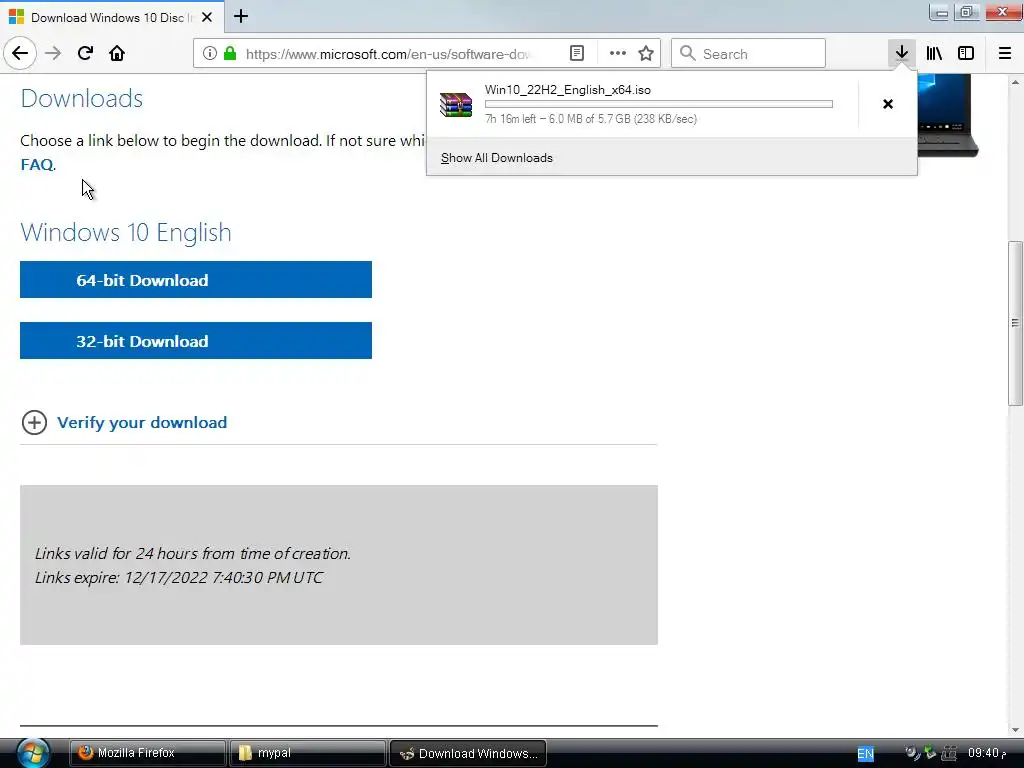Image resolution: width=1024 pixels, height=768 pixels.
Task: Click the scrollbar down arrow
Action: click(x=1015, y=729)
